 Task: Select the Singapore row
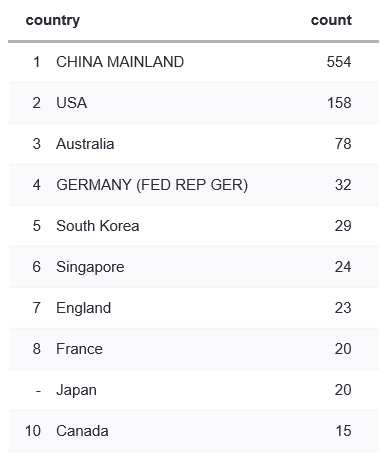tap(194, 267)
